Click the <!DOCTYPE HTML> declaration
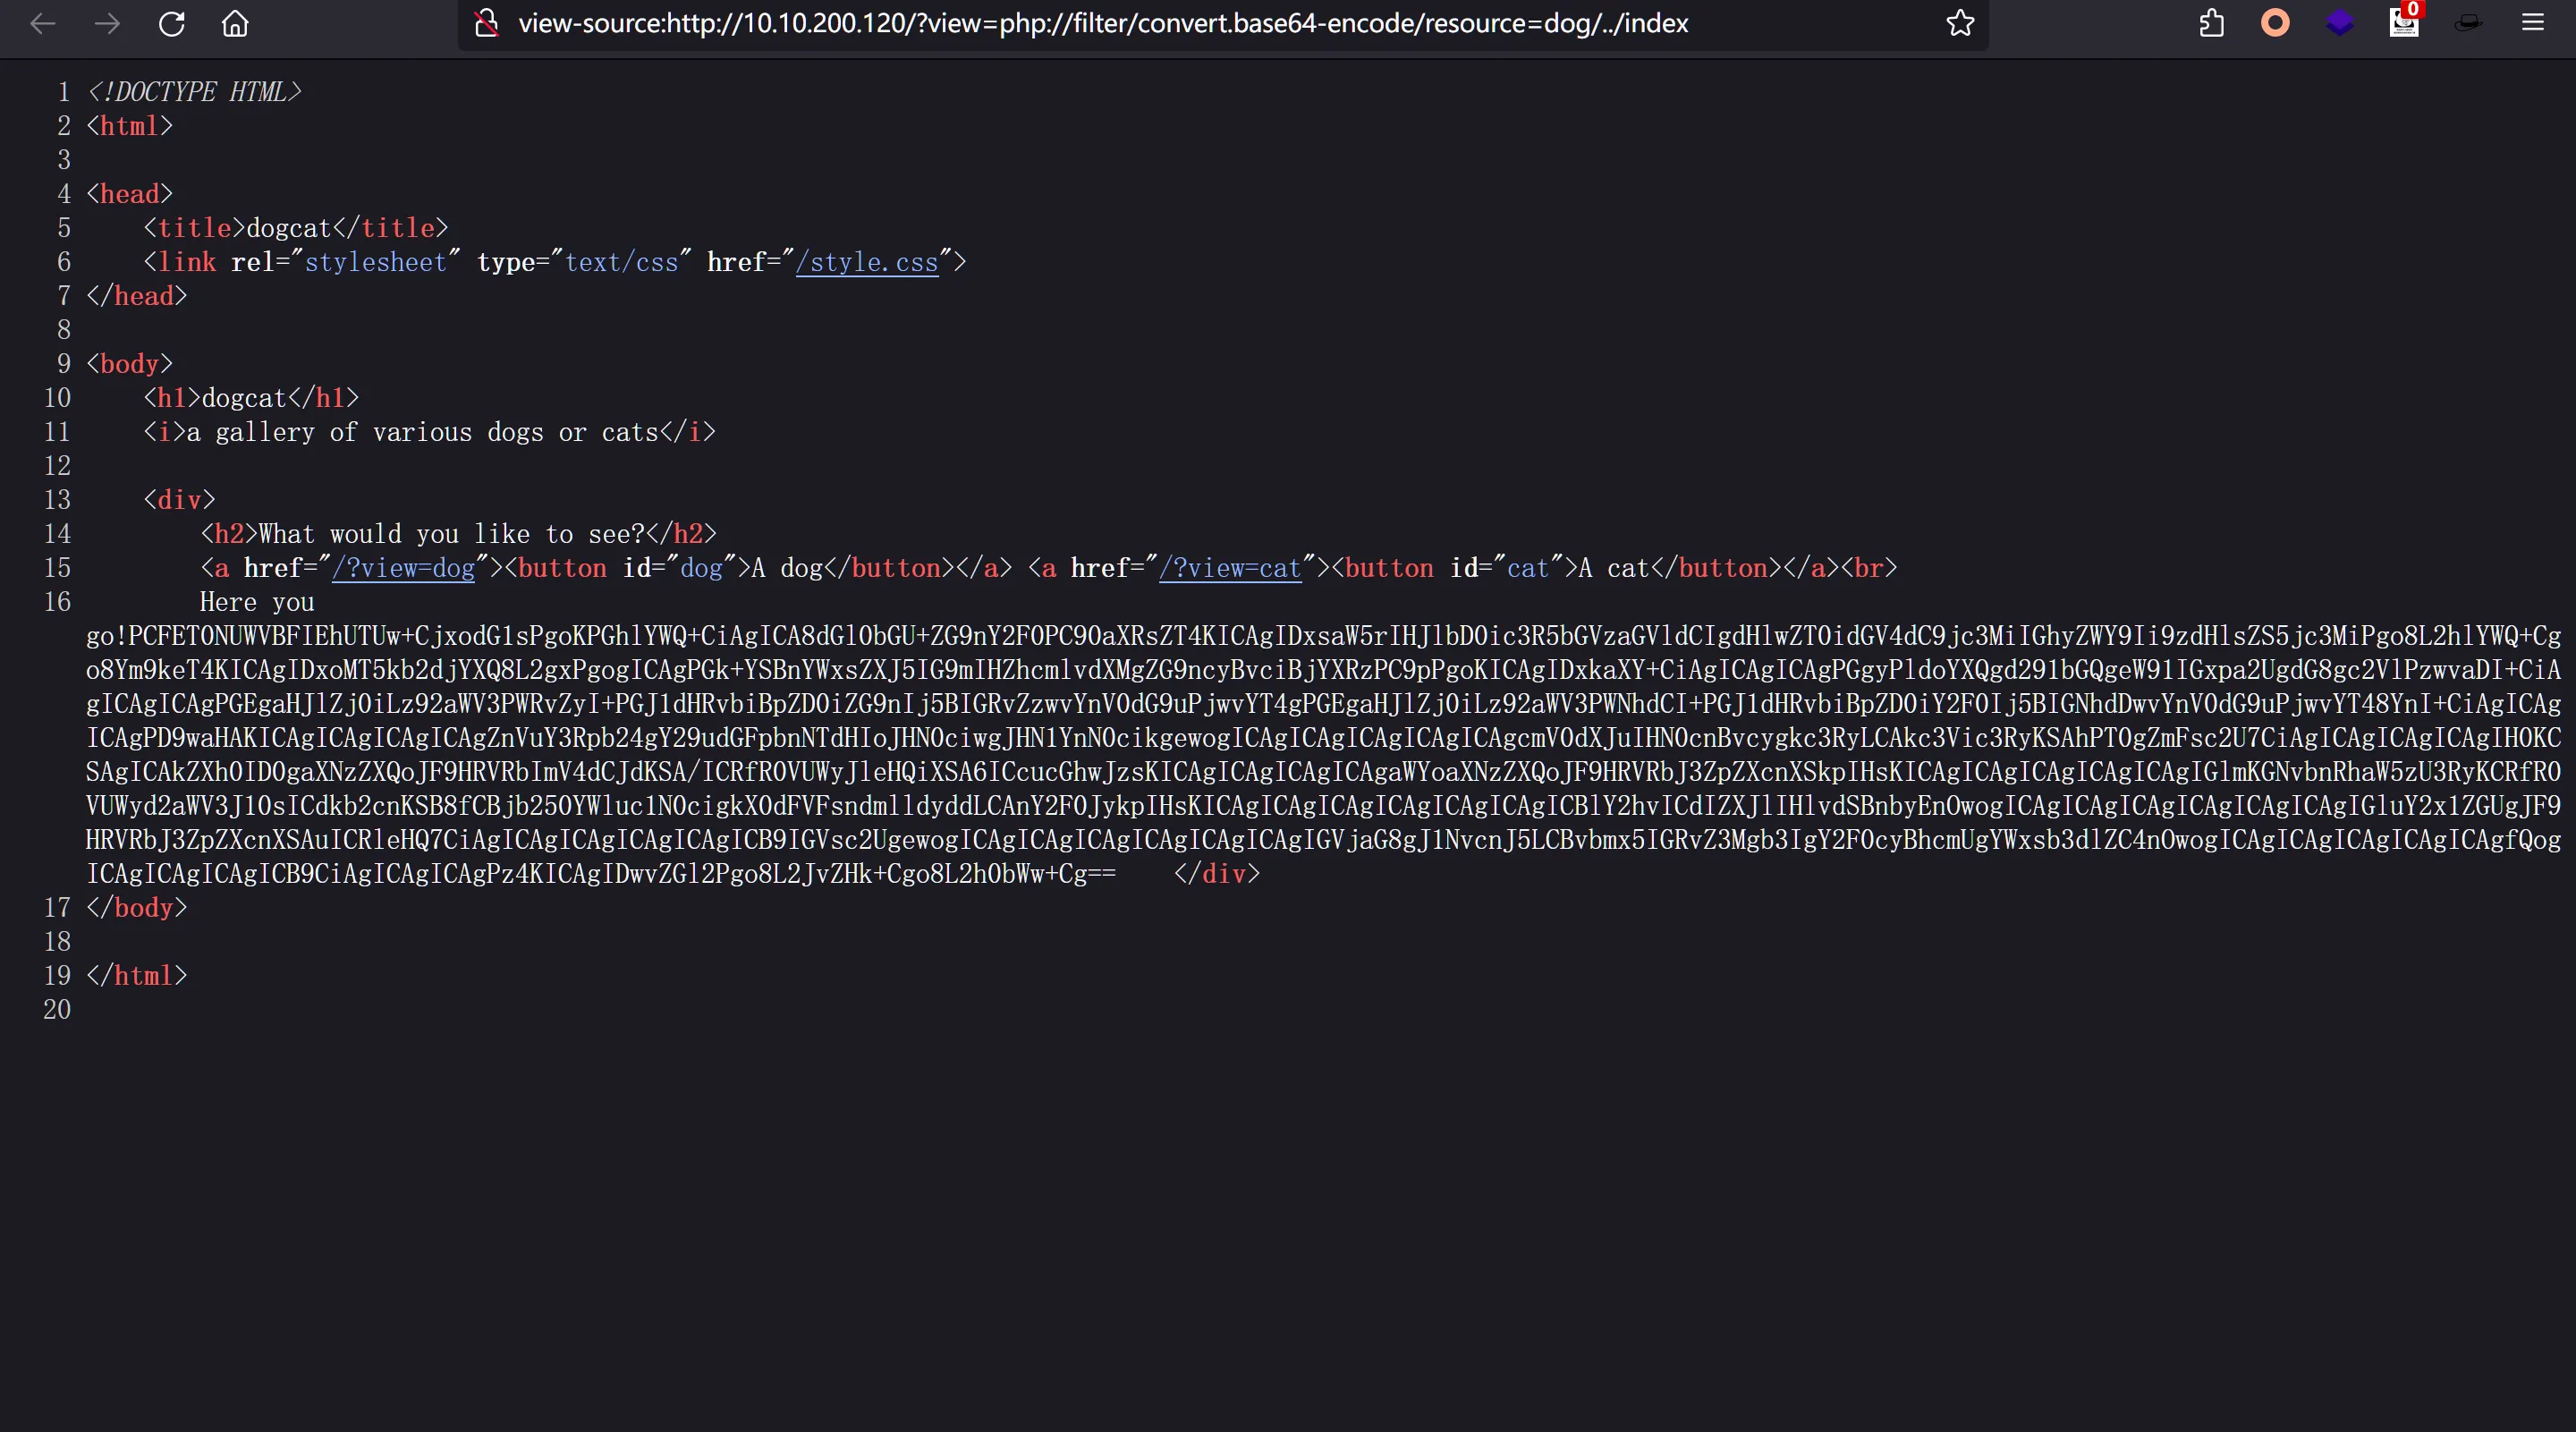 tap(194, 92)
